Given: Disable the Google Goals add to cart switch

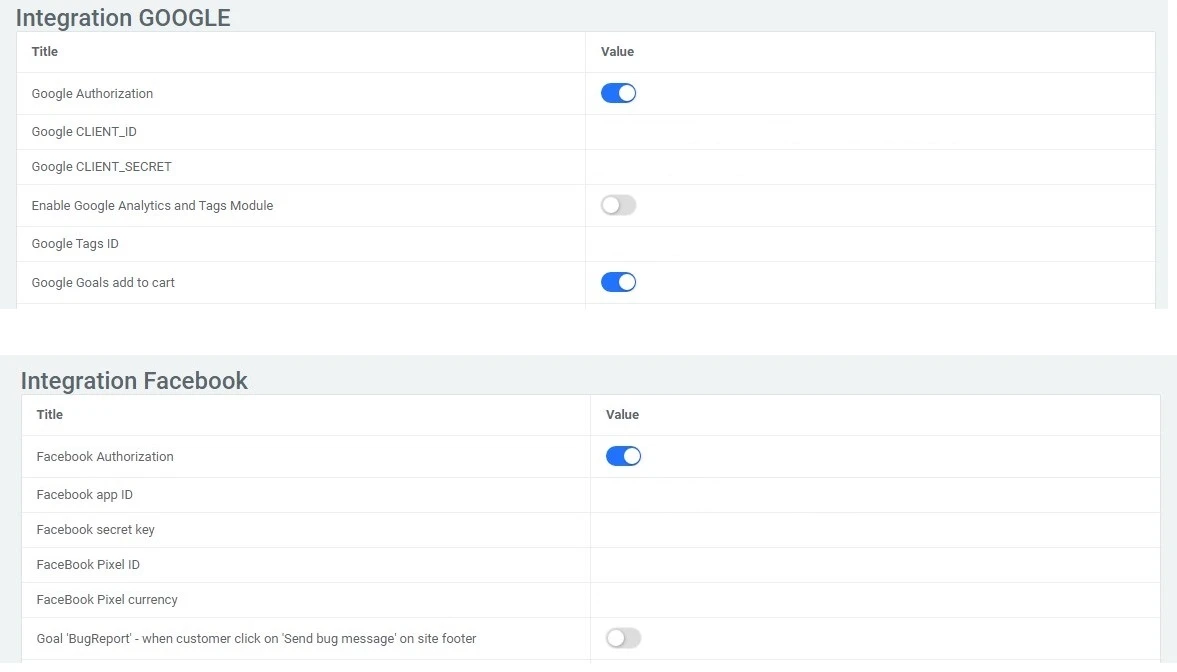Looking at the screenshot, I should 617,281.
